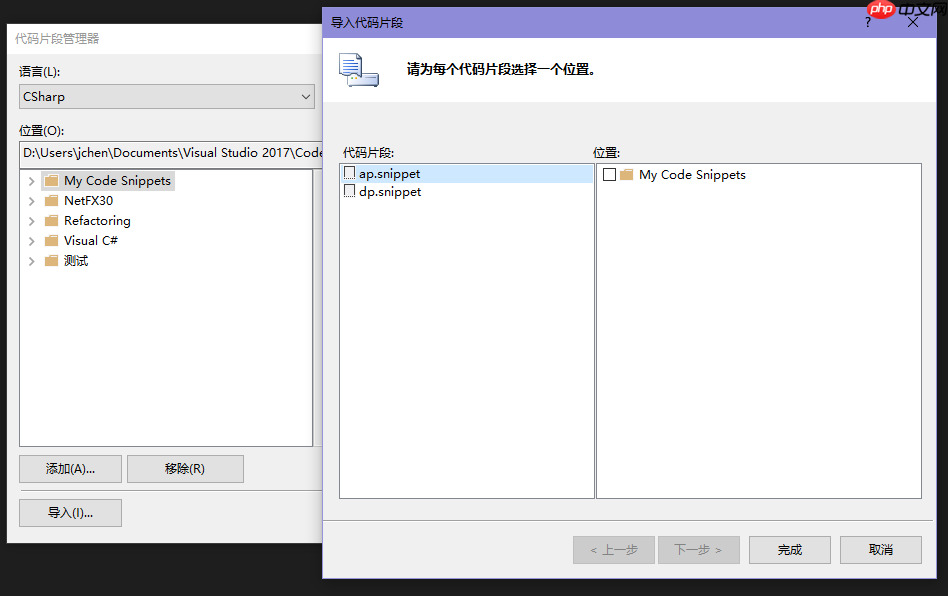Click the NetFX30 folder icon
This screenshot has height=596, width=948.
(x=51, y=200)
